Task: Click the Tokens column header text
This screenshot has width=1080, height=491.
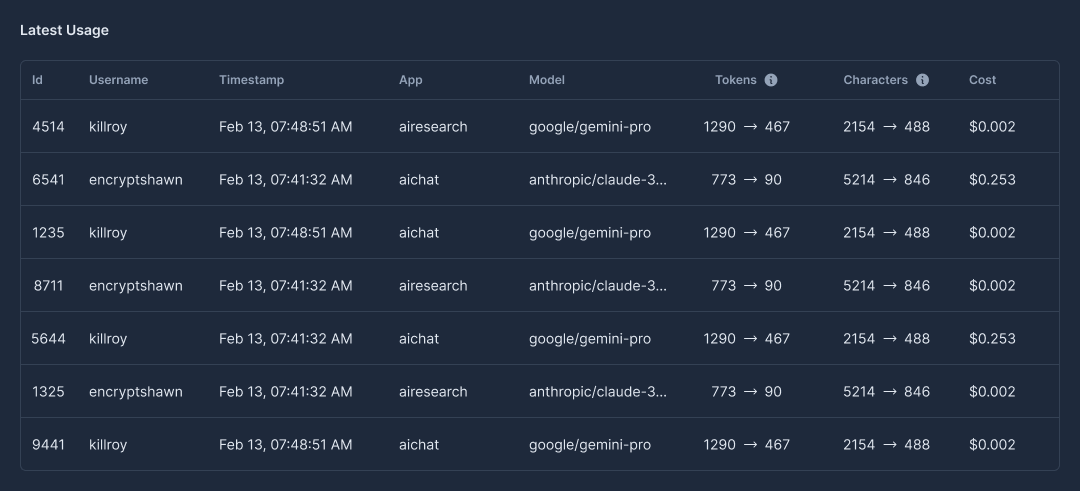Action: pyautogui.click(x=735, y=80)
